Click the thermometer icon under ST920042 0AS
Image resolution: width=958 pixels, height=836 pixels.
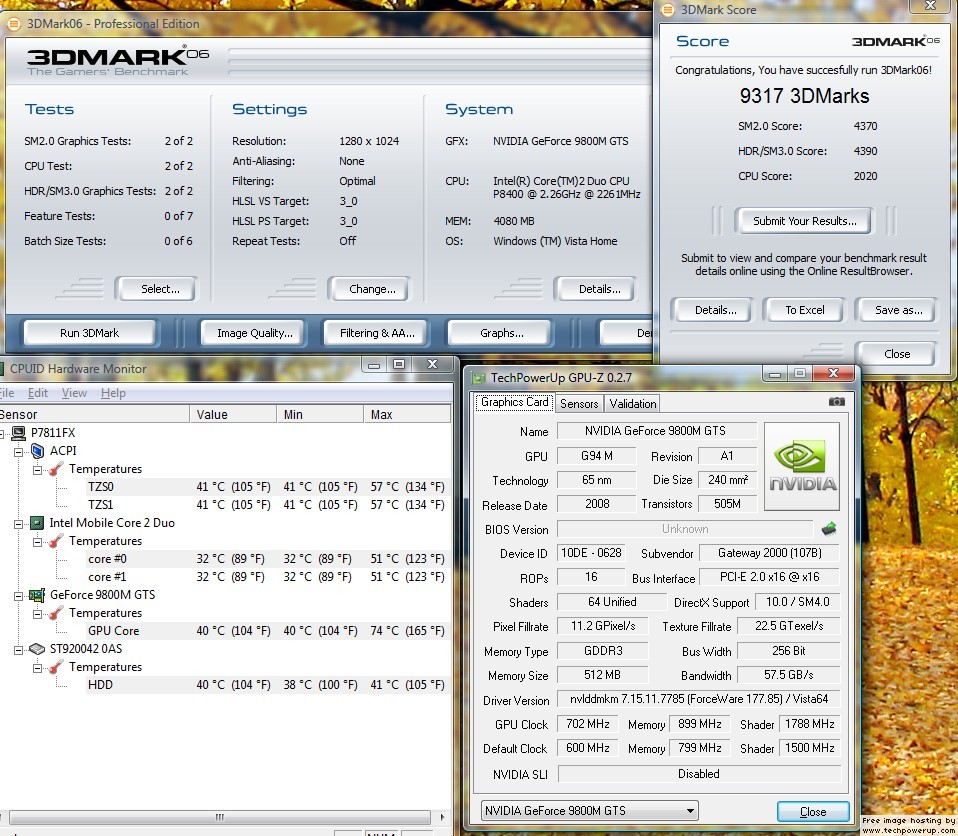pos(56,667)
